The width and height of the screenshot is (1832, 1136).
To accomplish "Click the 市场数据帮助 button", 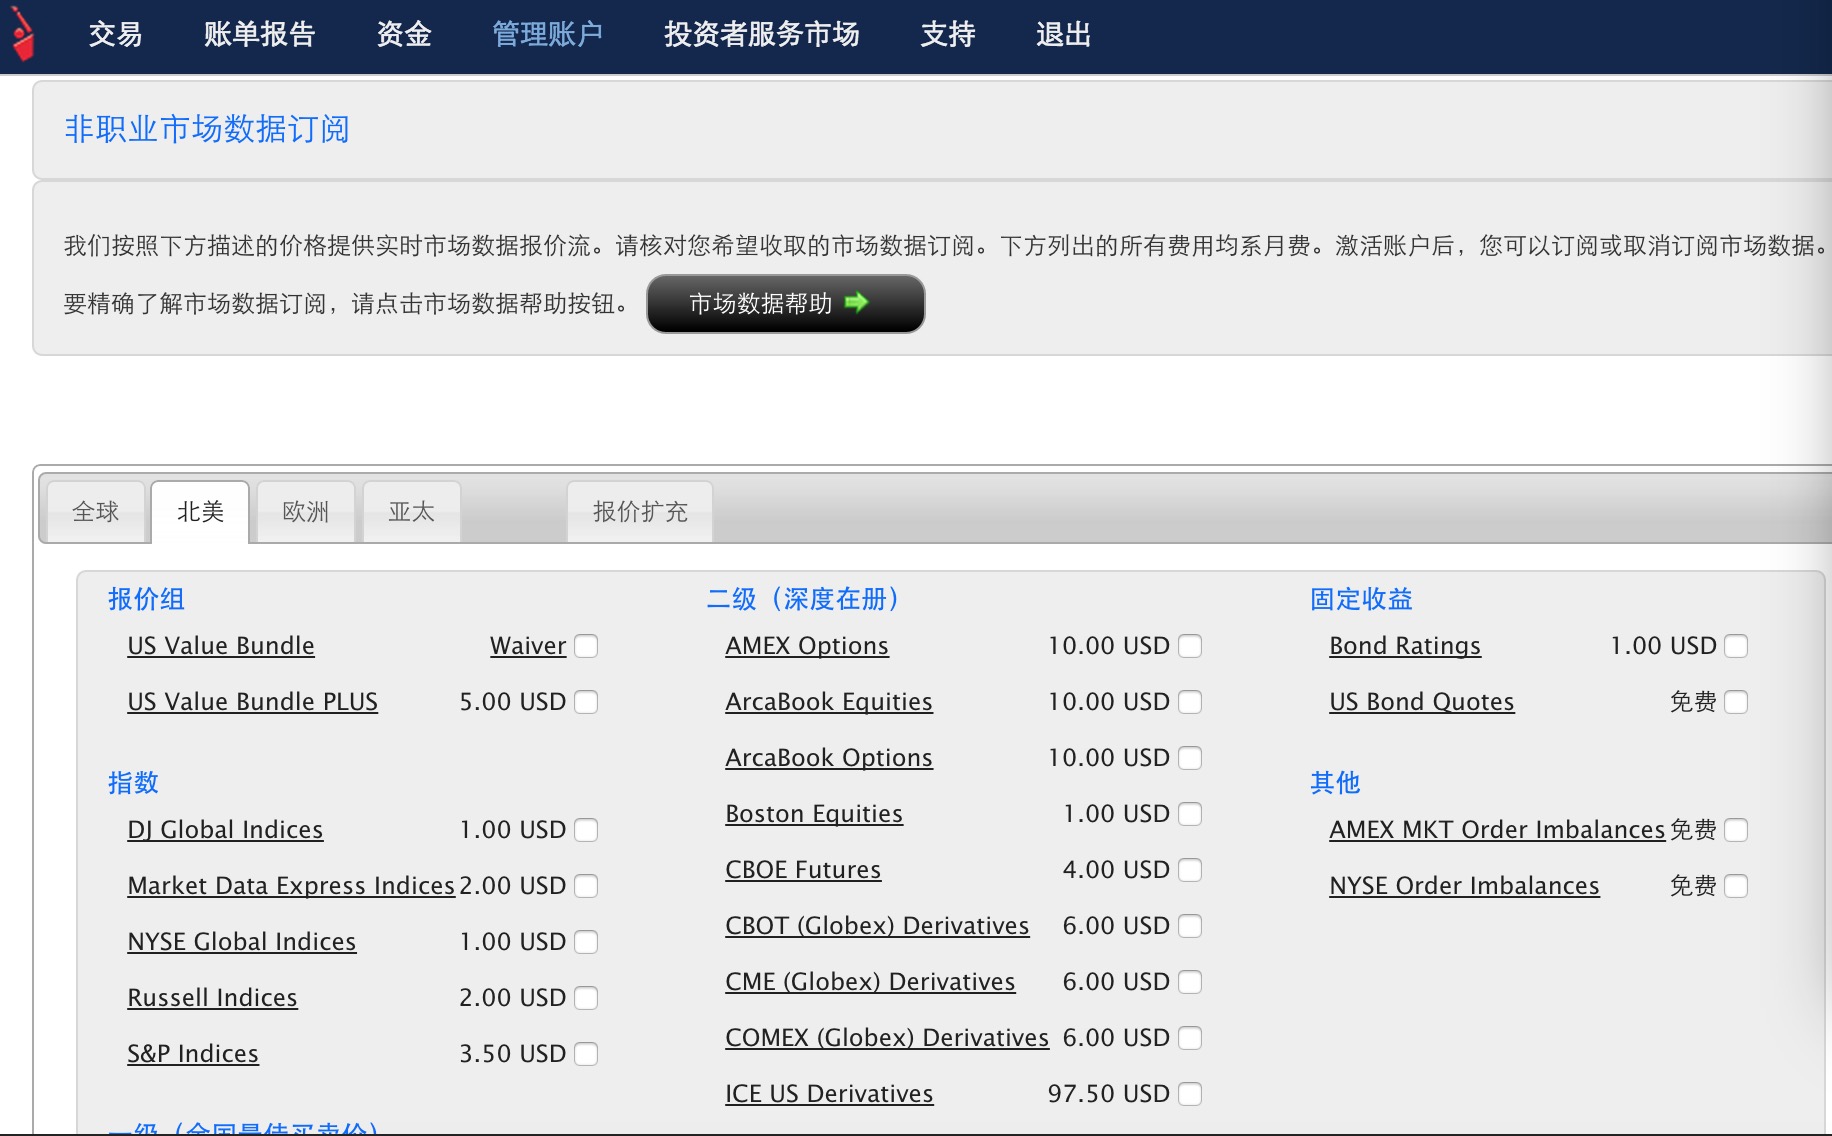I will click(x=786, y=303).
